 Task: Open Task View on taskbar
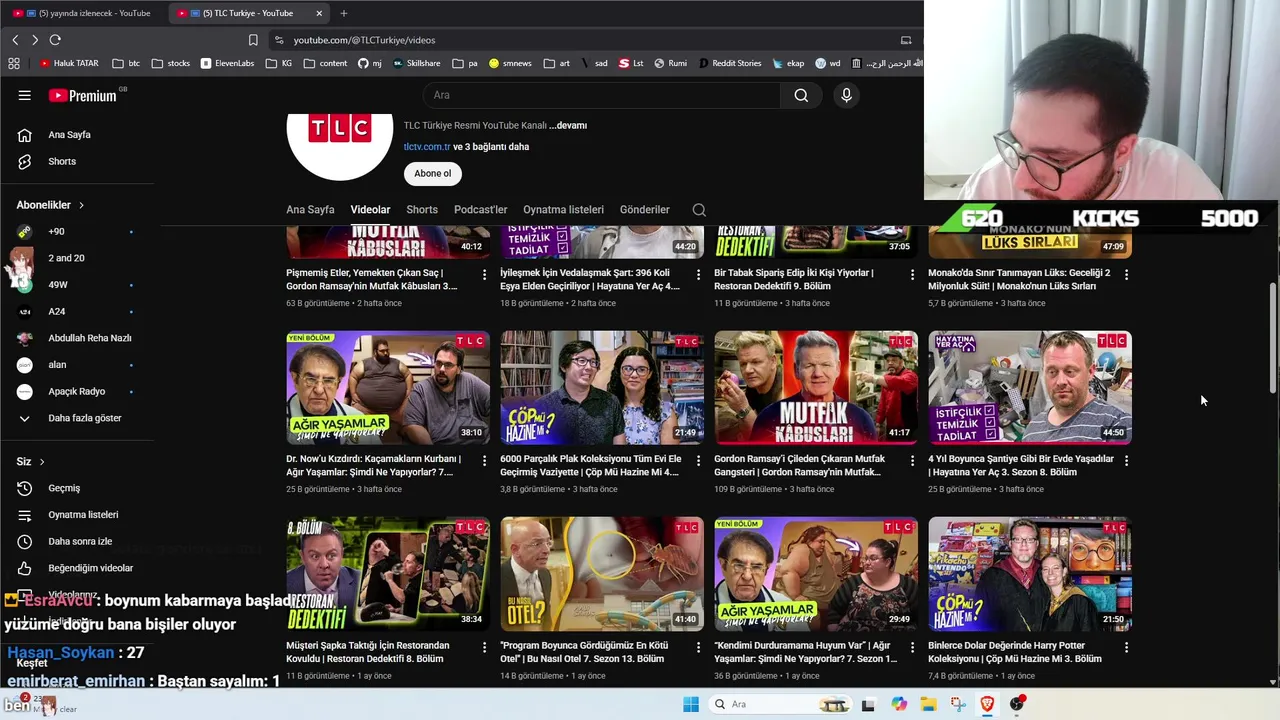[x=868, y=704]
